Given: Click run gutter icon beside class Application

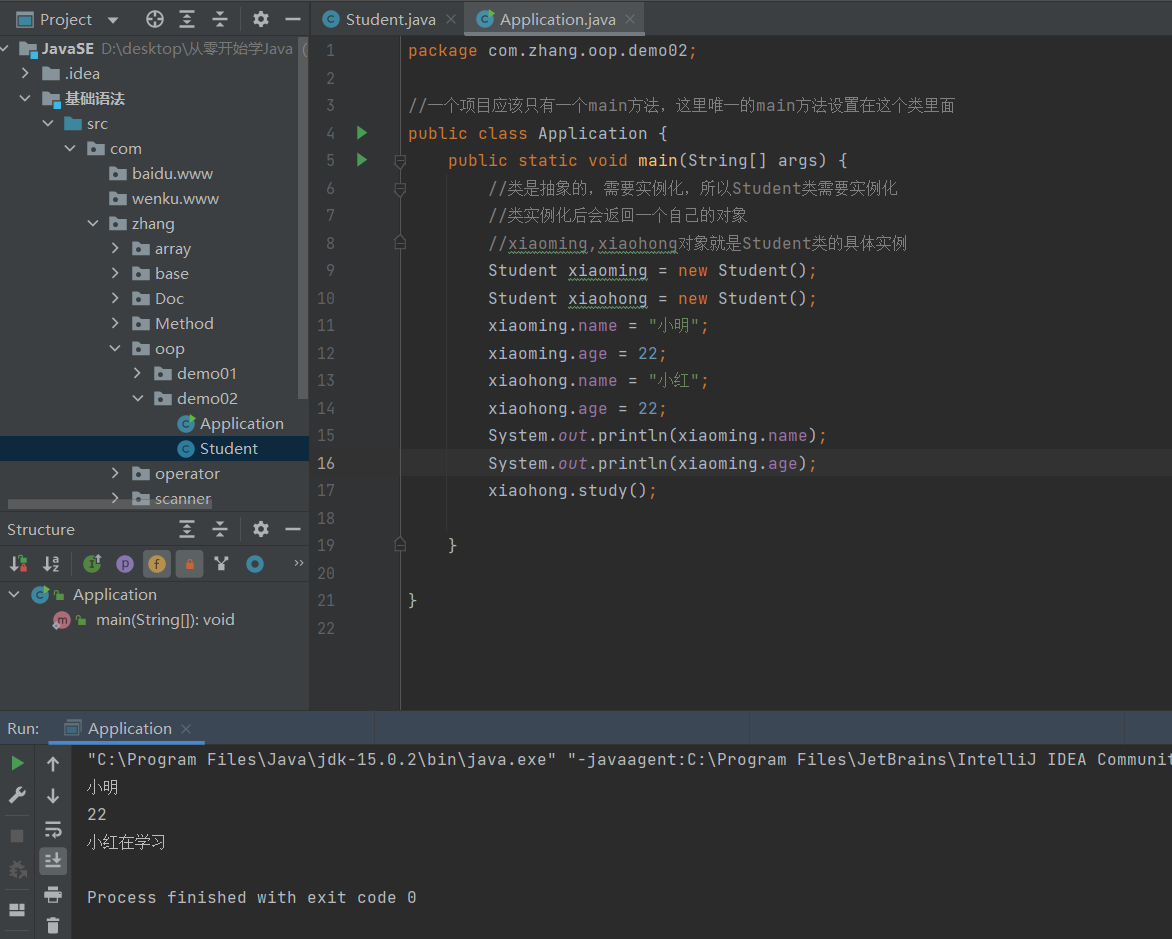Looking at the screenshot, I should click(x=362, y=133).
